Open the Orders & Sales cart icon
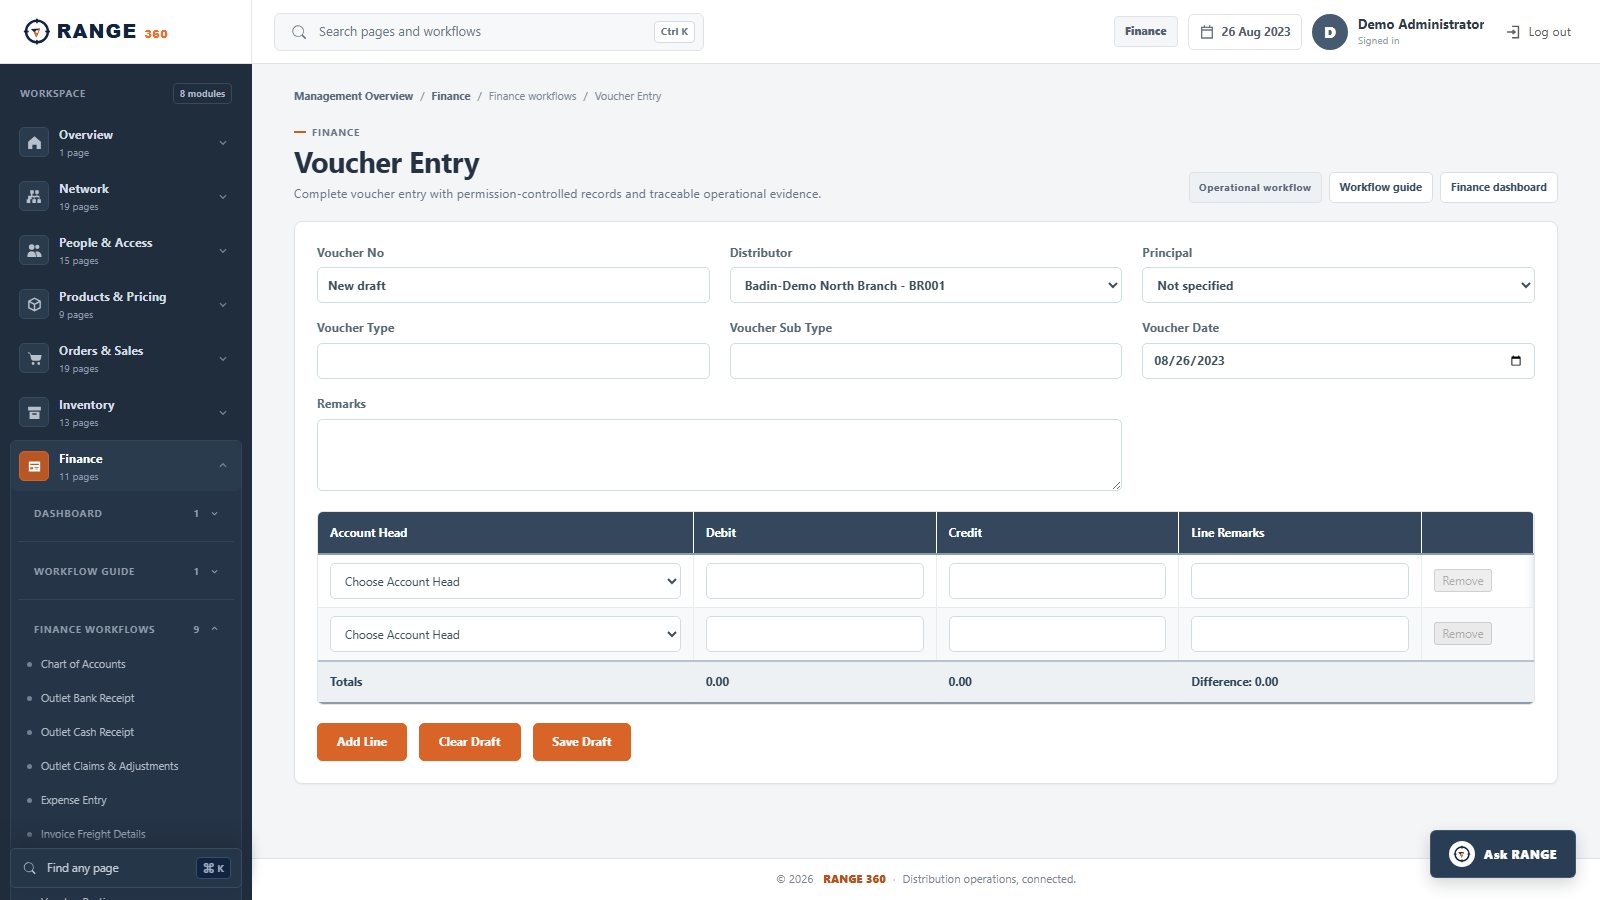 (34, 359)
